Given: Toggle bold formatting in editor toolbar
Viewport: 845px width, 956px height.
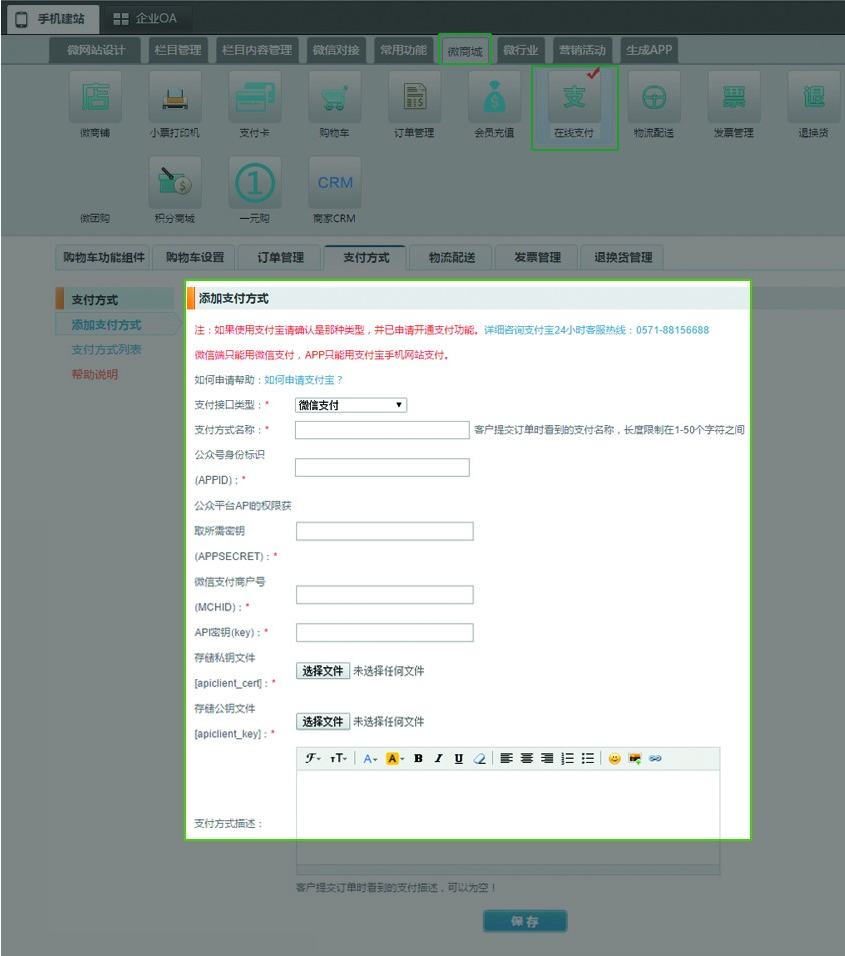Looking at the screenshot, I should (418, 759).
